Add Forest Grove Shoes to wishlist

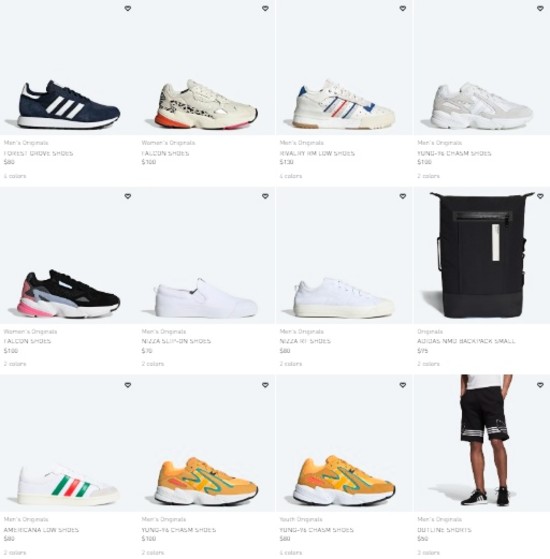(x=128, y=8)
